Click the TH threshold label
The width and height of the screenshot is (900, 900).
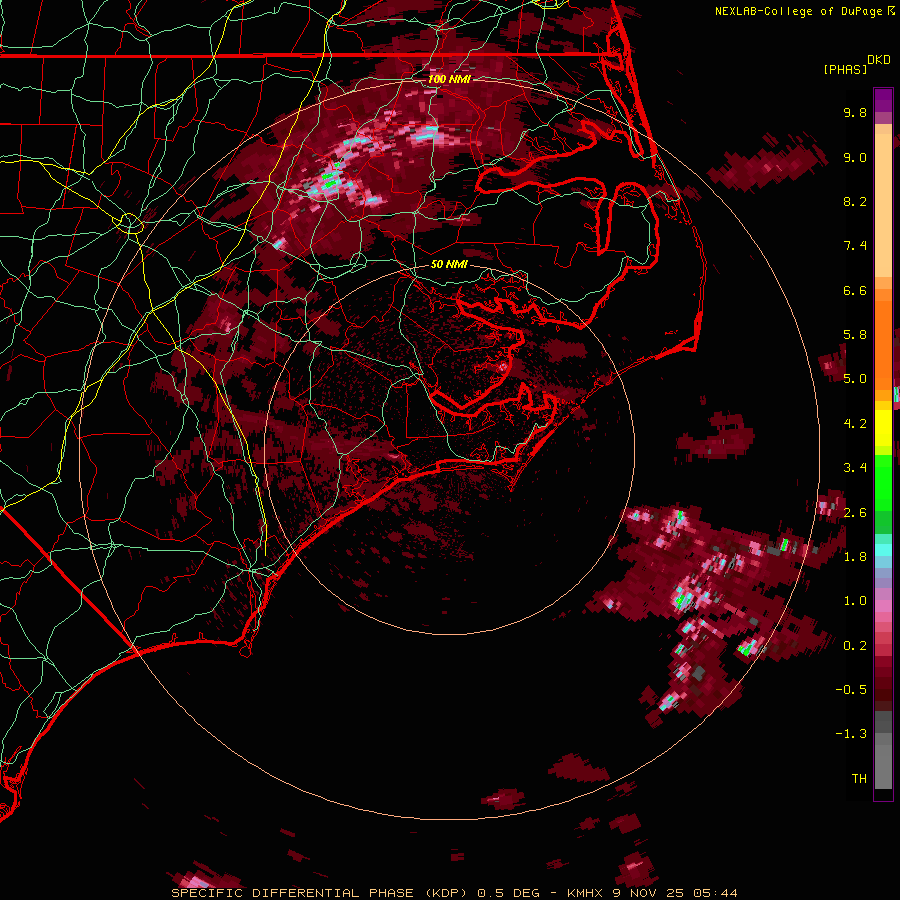click(x=859, y=779)
